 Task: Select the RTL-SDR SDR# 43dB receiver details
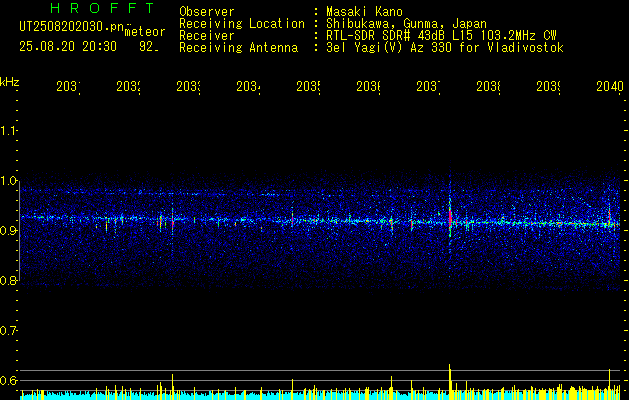point(441,36)
